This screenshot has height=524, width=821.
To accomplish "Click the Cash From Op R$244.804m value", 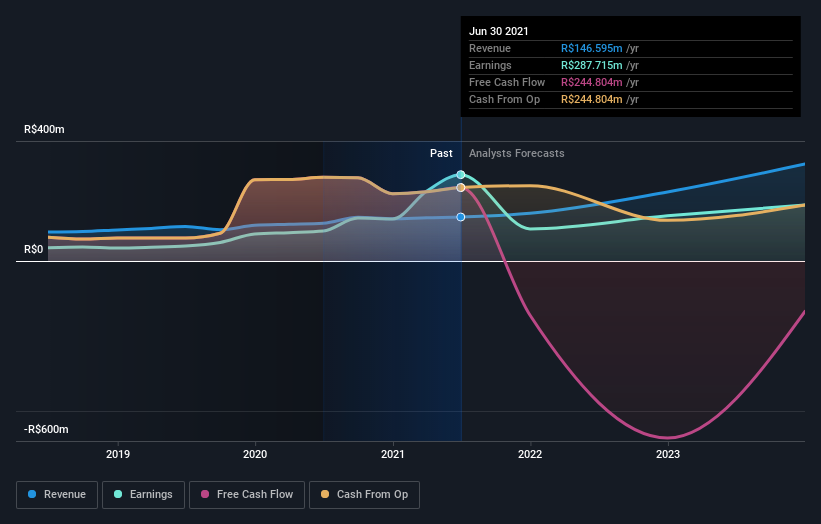I will [592, 99].
